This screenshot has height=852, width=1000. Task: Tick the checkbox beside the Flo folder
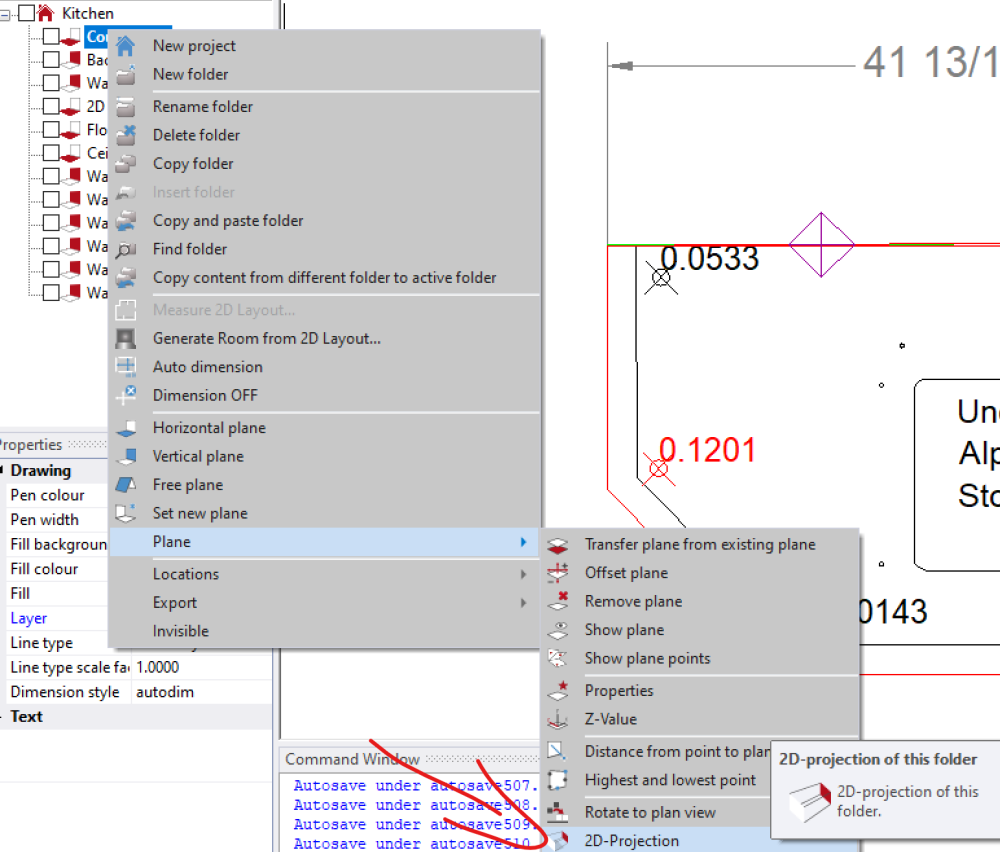coord(51,129)
